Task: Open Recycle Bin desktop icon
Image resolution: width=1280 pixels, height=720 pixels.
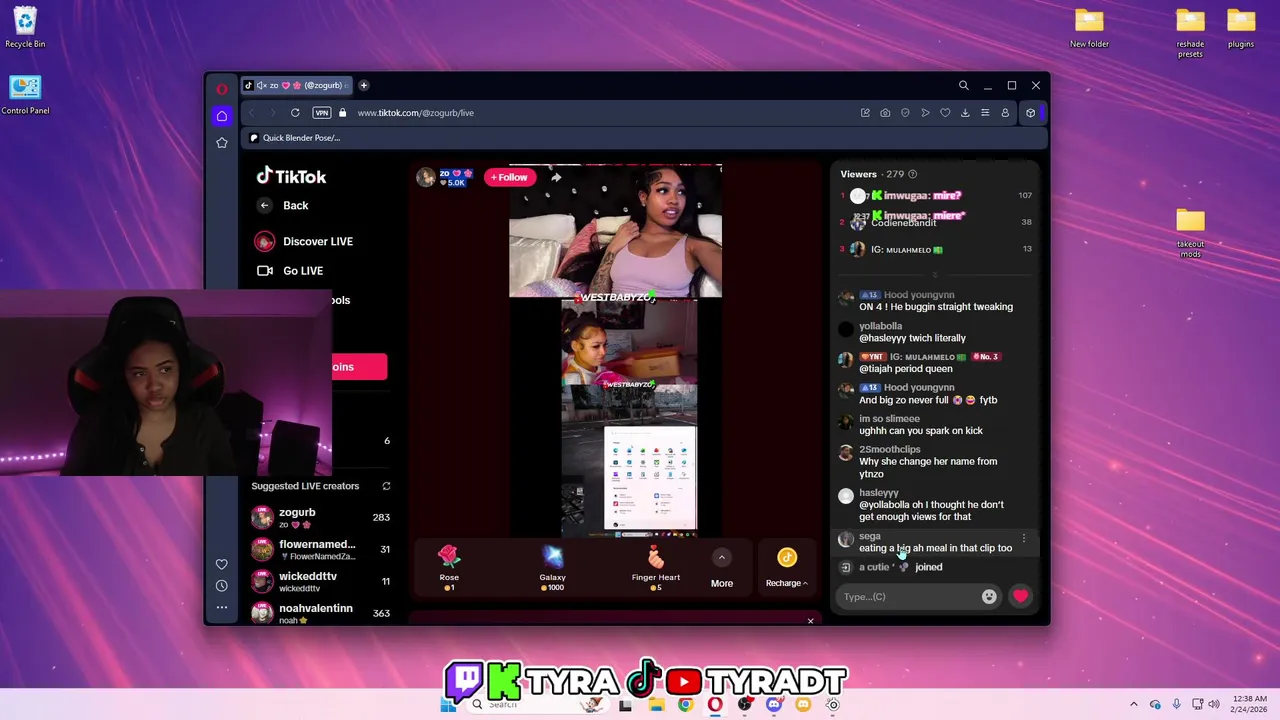Action: [x=25, y=28]
